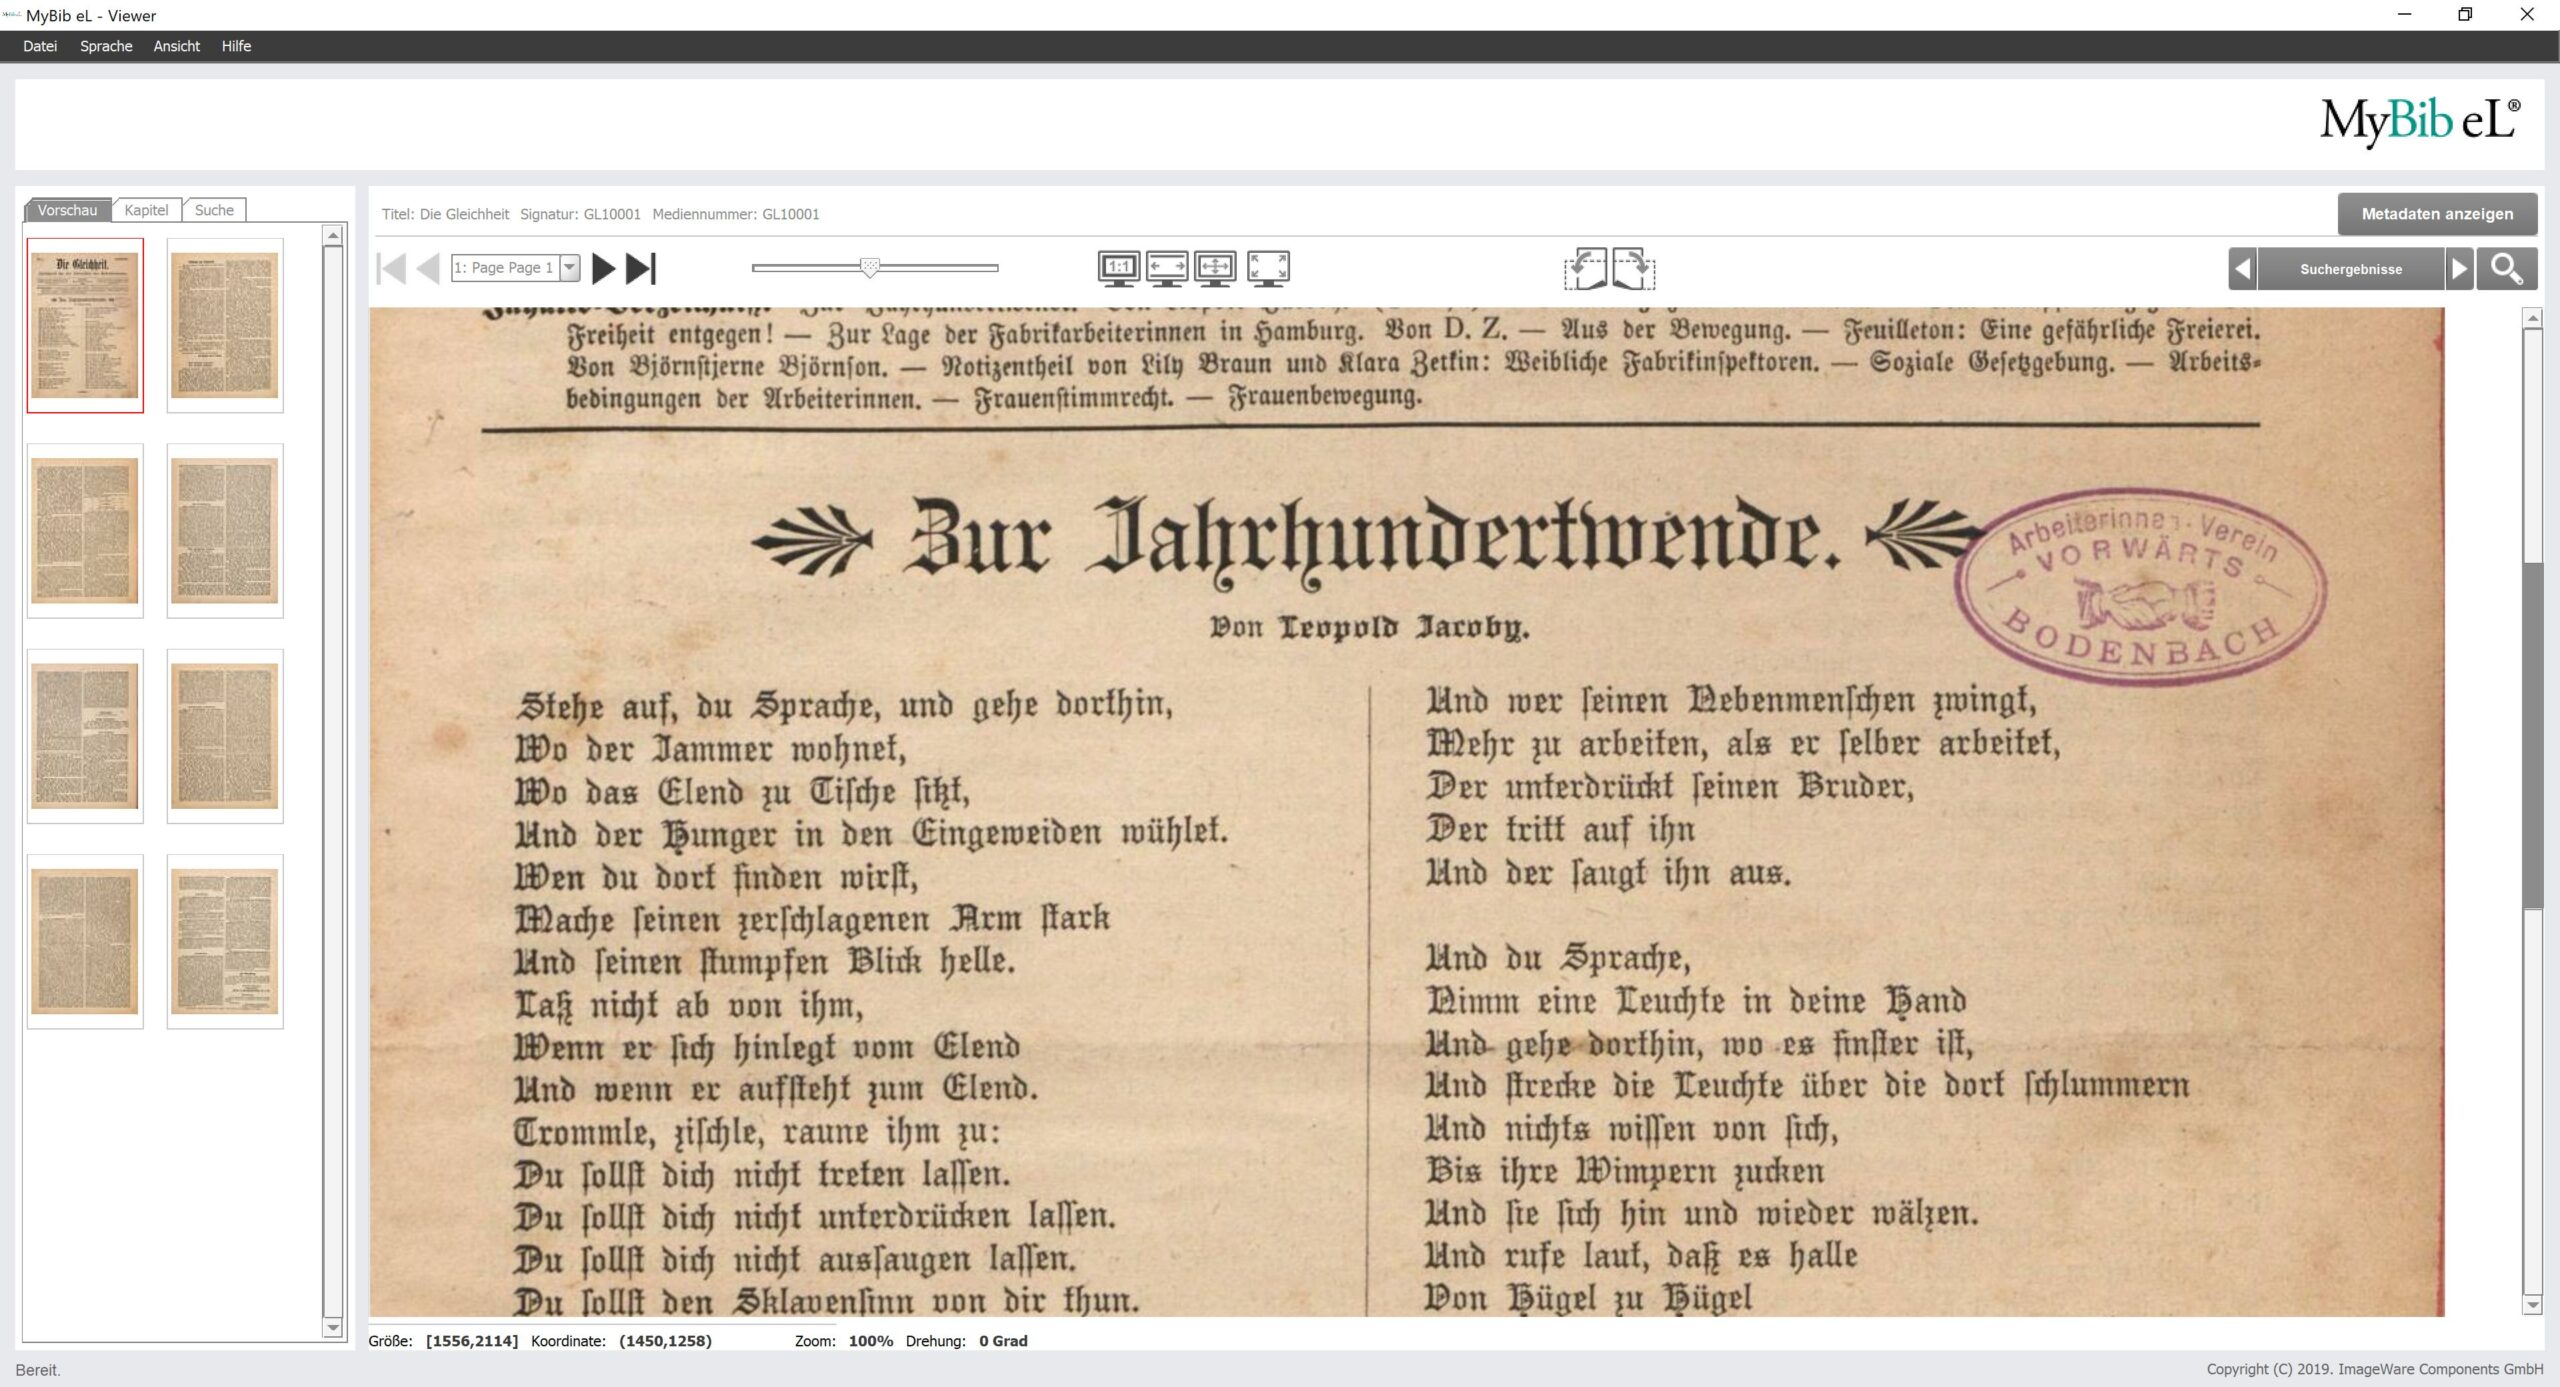Rotate page counterclockwise
The image size is (2560, 1387).
pyautogui.click(x=1586, y=269)
